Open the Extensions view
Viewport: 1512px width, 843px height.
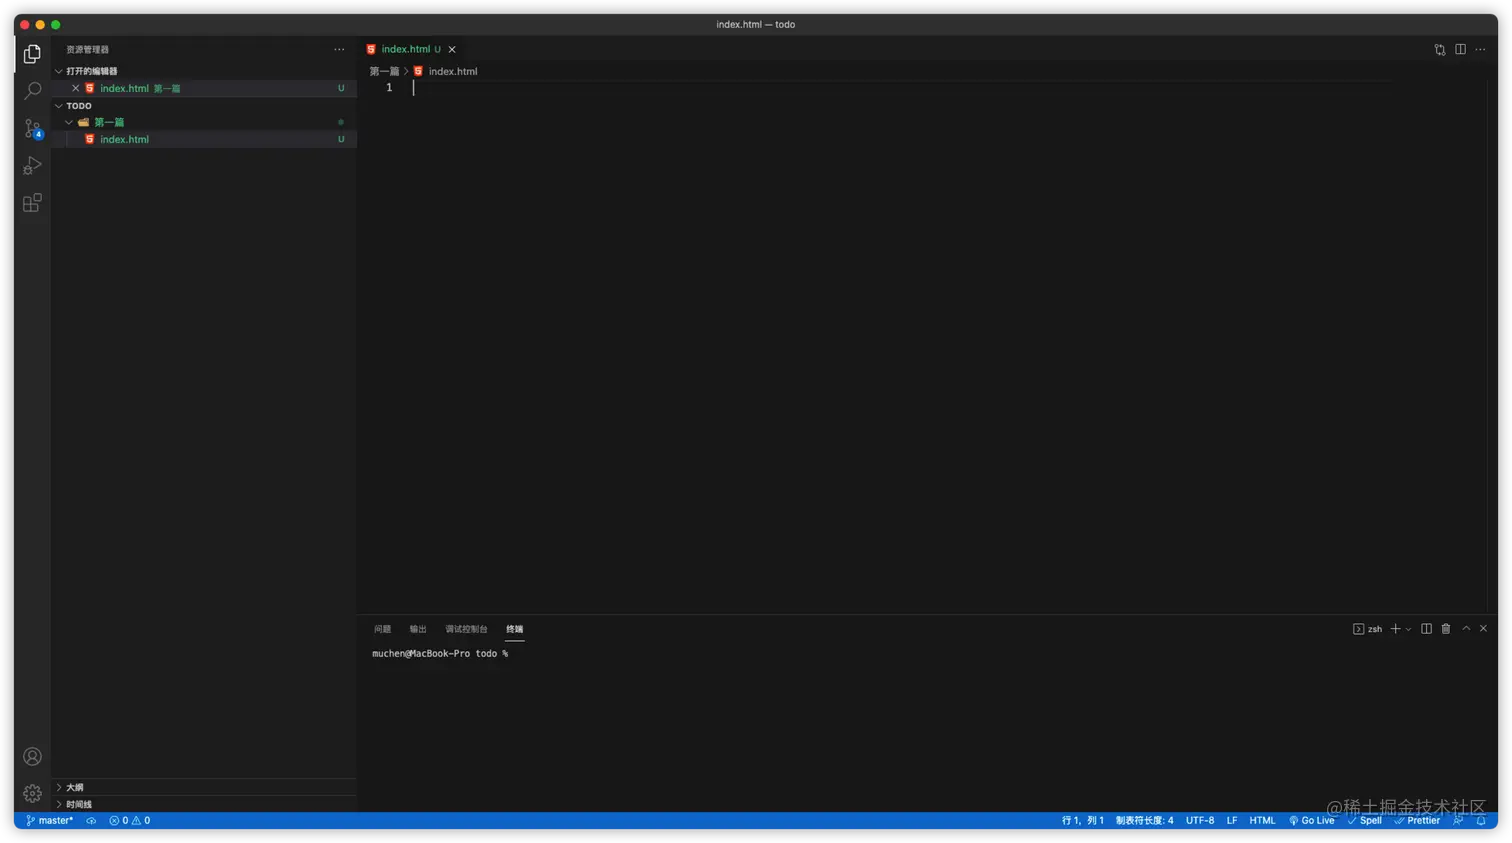click(32, 203)
